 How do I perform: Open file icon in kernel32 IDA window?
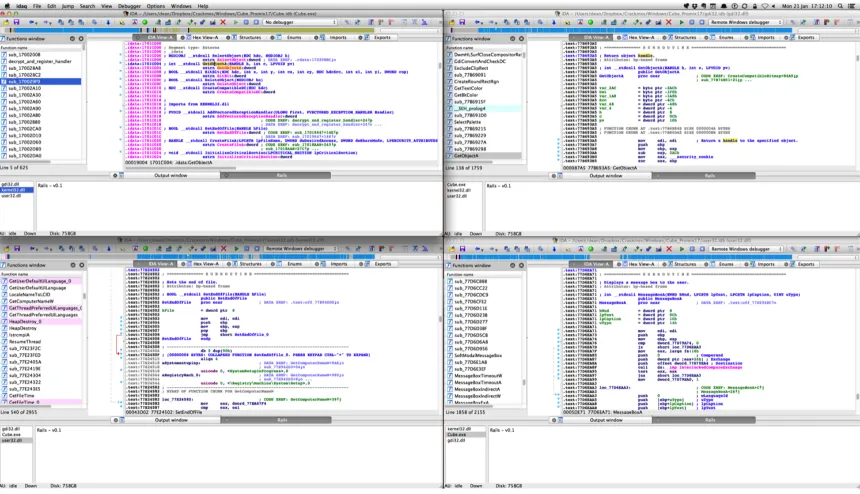7,248
